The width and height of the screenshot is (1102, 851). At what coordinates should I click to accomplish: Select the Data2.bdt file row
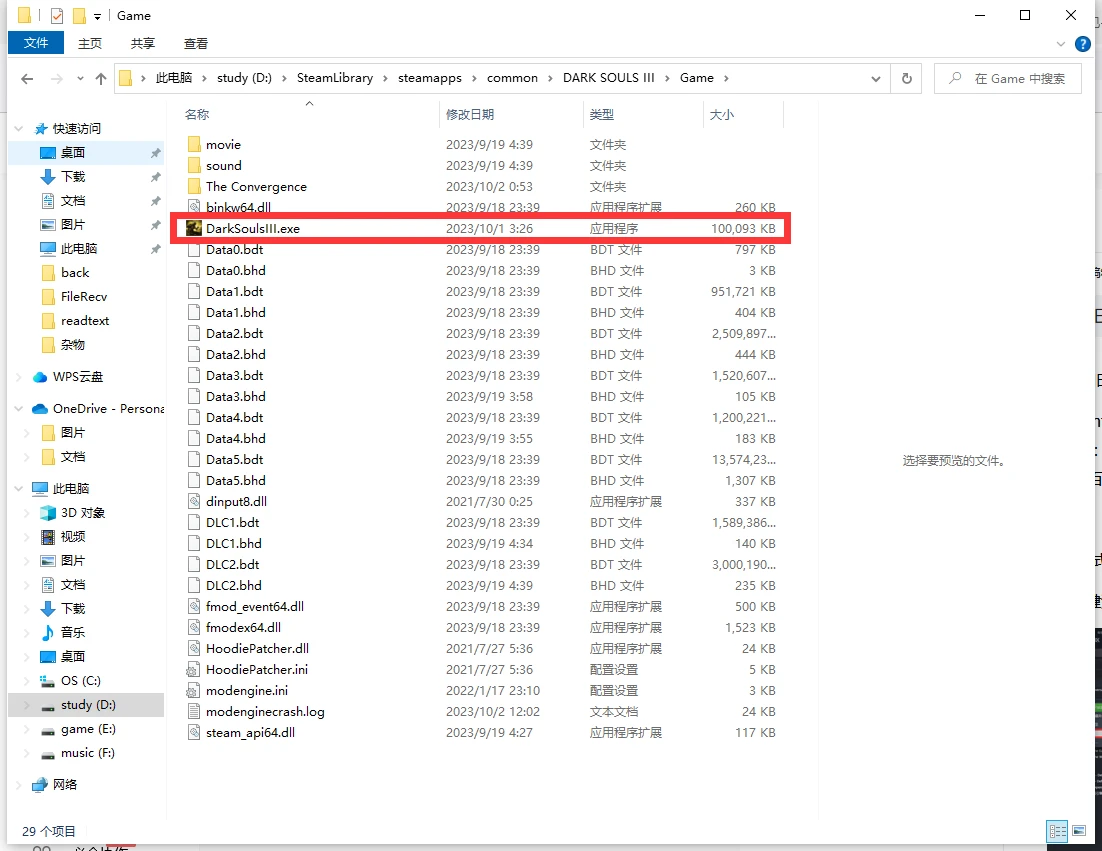pyautogui.click(x=481, y=334)
